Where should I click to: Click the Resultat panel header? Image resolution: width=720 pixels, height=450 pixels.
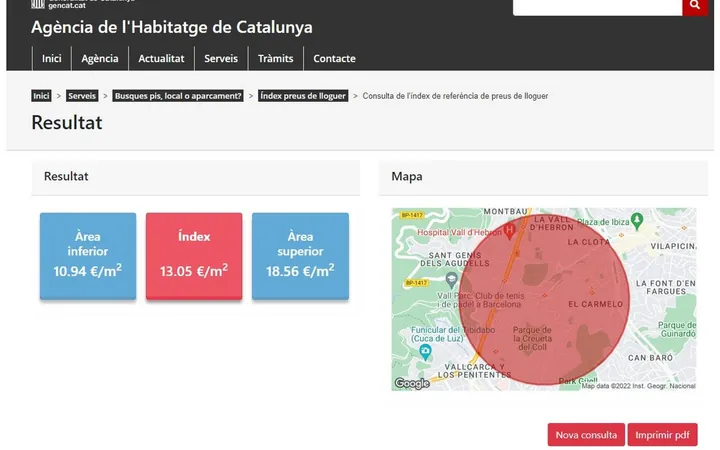[x=196, y=177]
